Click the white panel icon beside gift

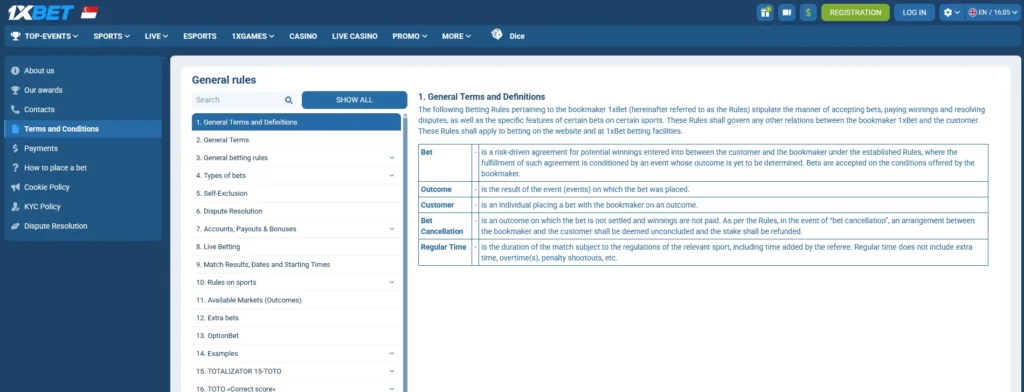coord(787,12)
